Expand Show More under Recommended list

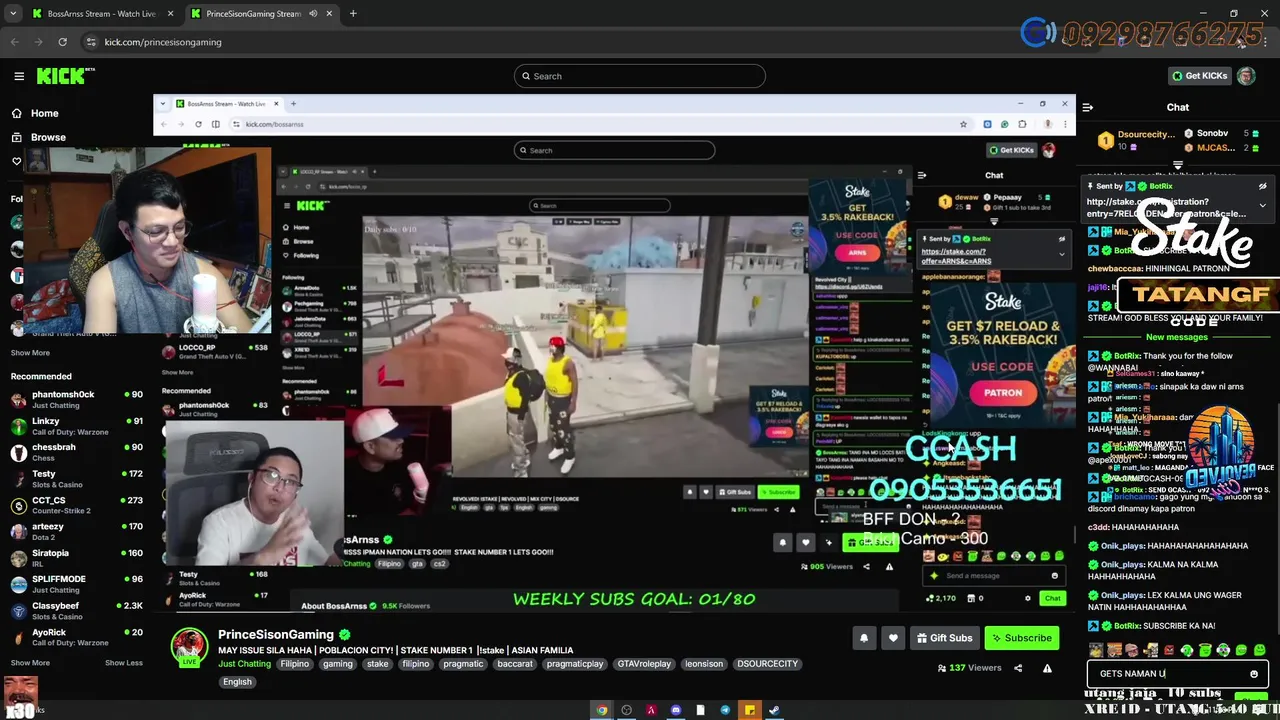pyautogui.click(x=30, y=662)
